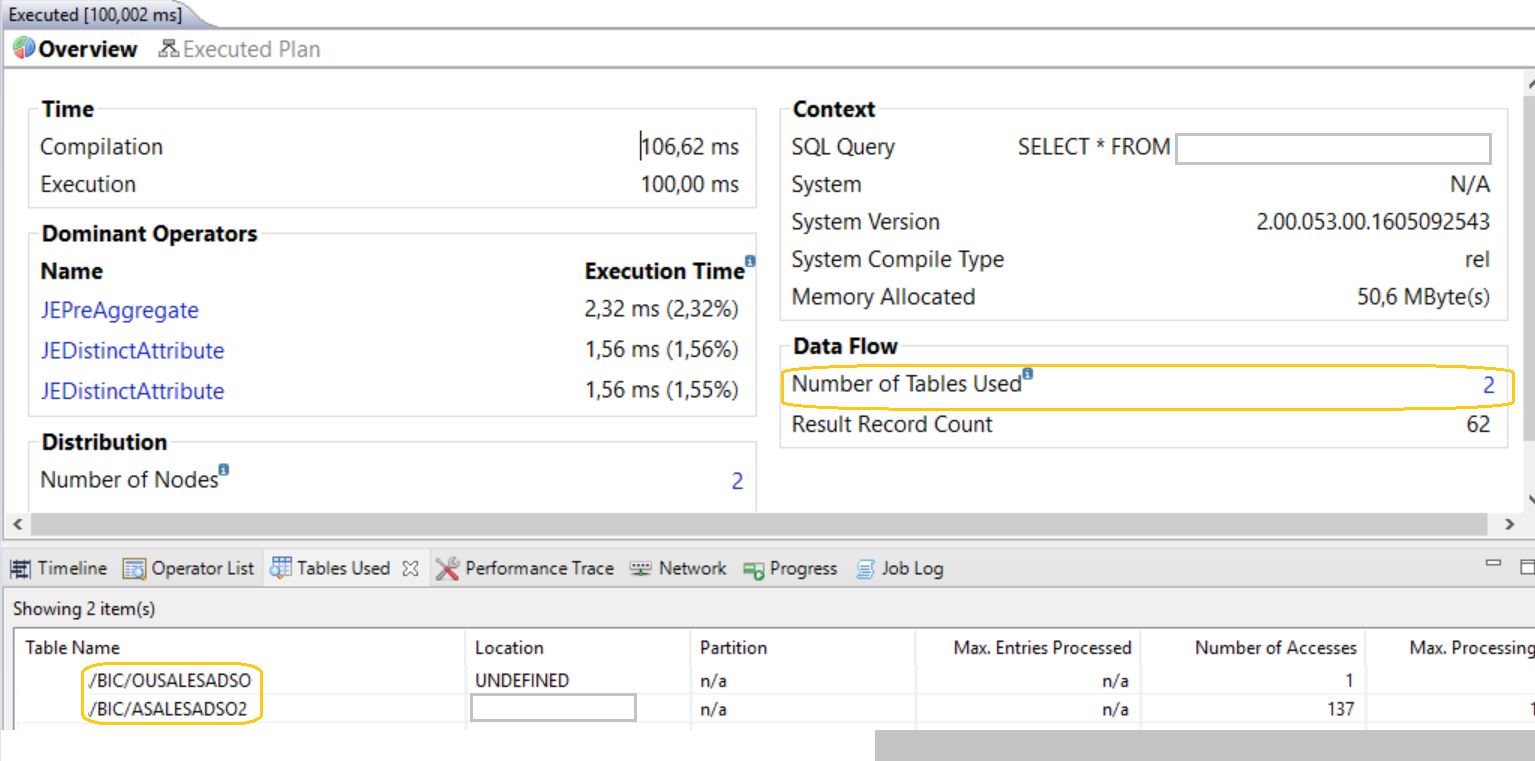Click the Tables Used grid icon
The image size is (1535, 761).
281,567
